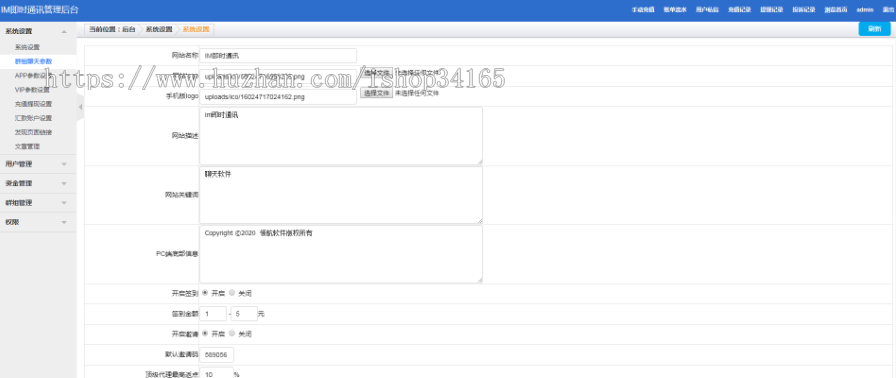The height and width of the screenshot is (378, 896).
Task: Open 群组聊天参数 in the sidebar
Action: click(34, 61)
